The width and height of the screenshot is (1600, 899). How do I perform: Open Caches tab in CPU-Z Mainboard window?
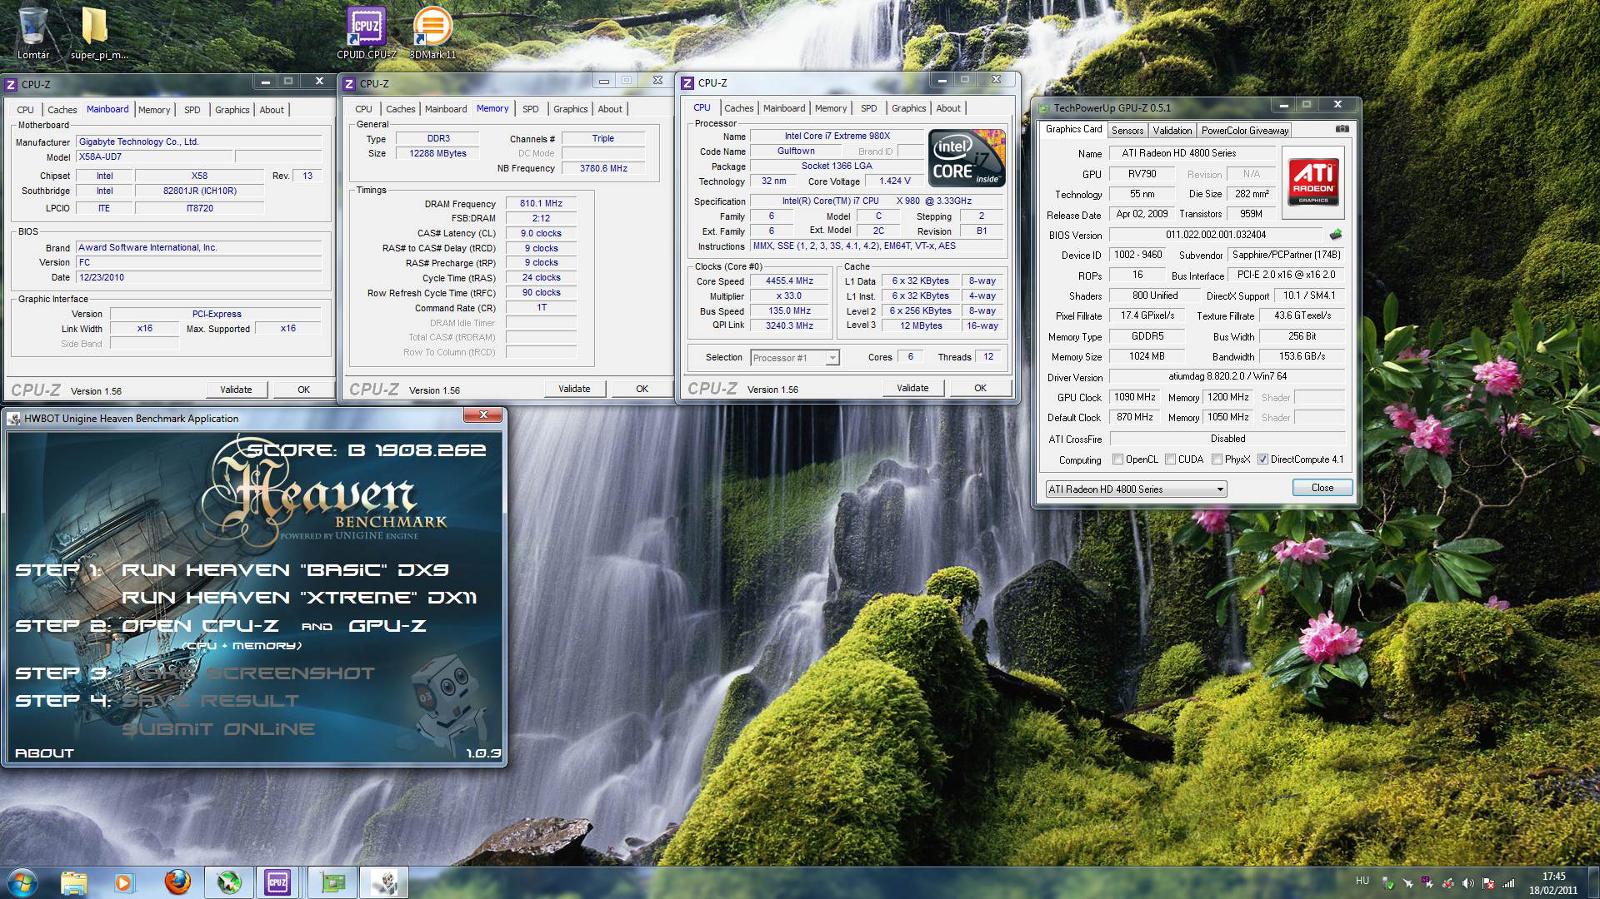[x=62, y=110]
